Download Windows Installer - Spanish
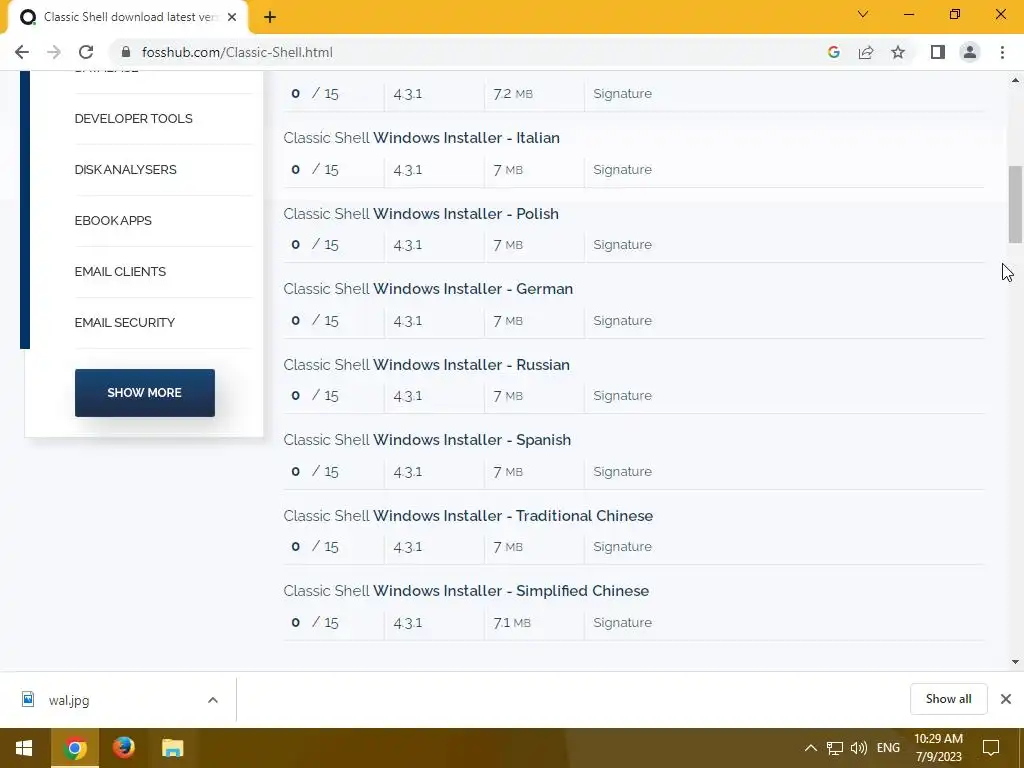Image resolution: width=1024 pixels, height=768 pixels. (427, 440)
